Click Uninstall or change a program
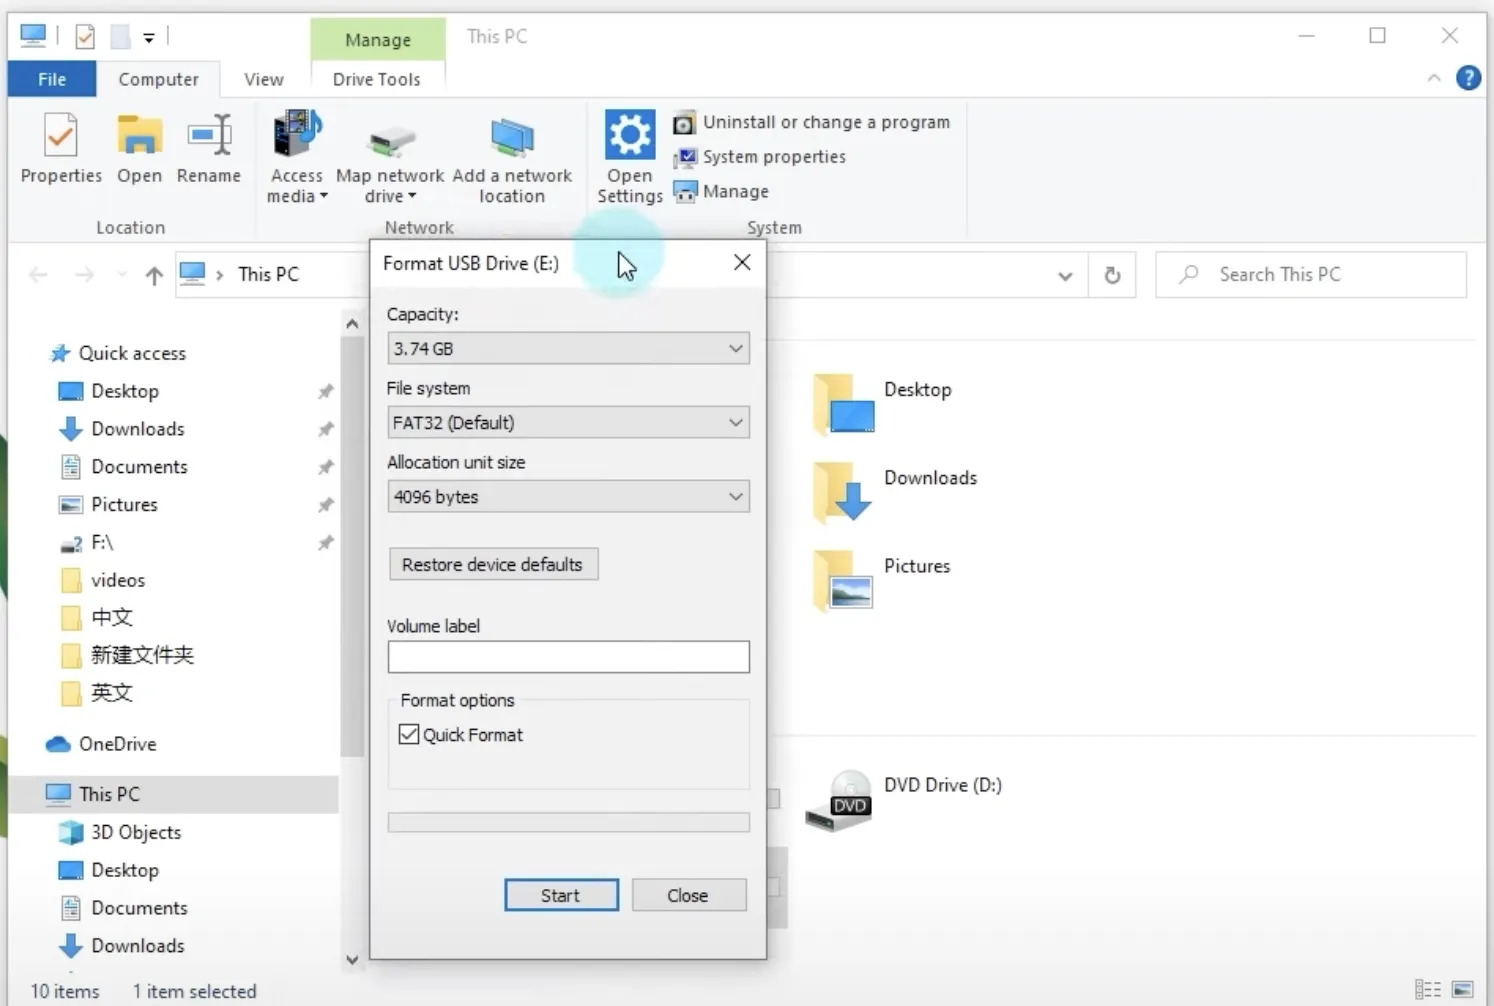Viewport: 1494px width, 1006px height. click(812, 122)
